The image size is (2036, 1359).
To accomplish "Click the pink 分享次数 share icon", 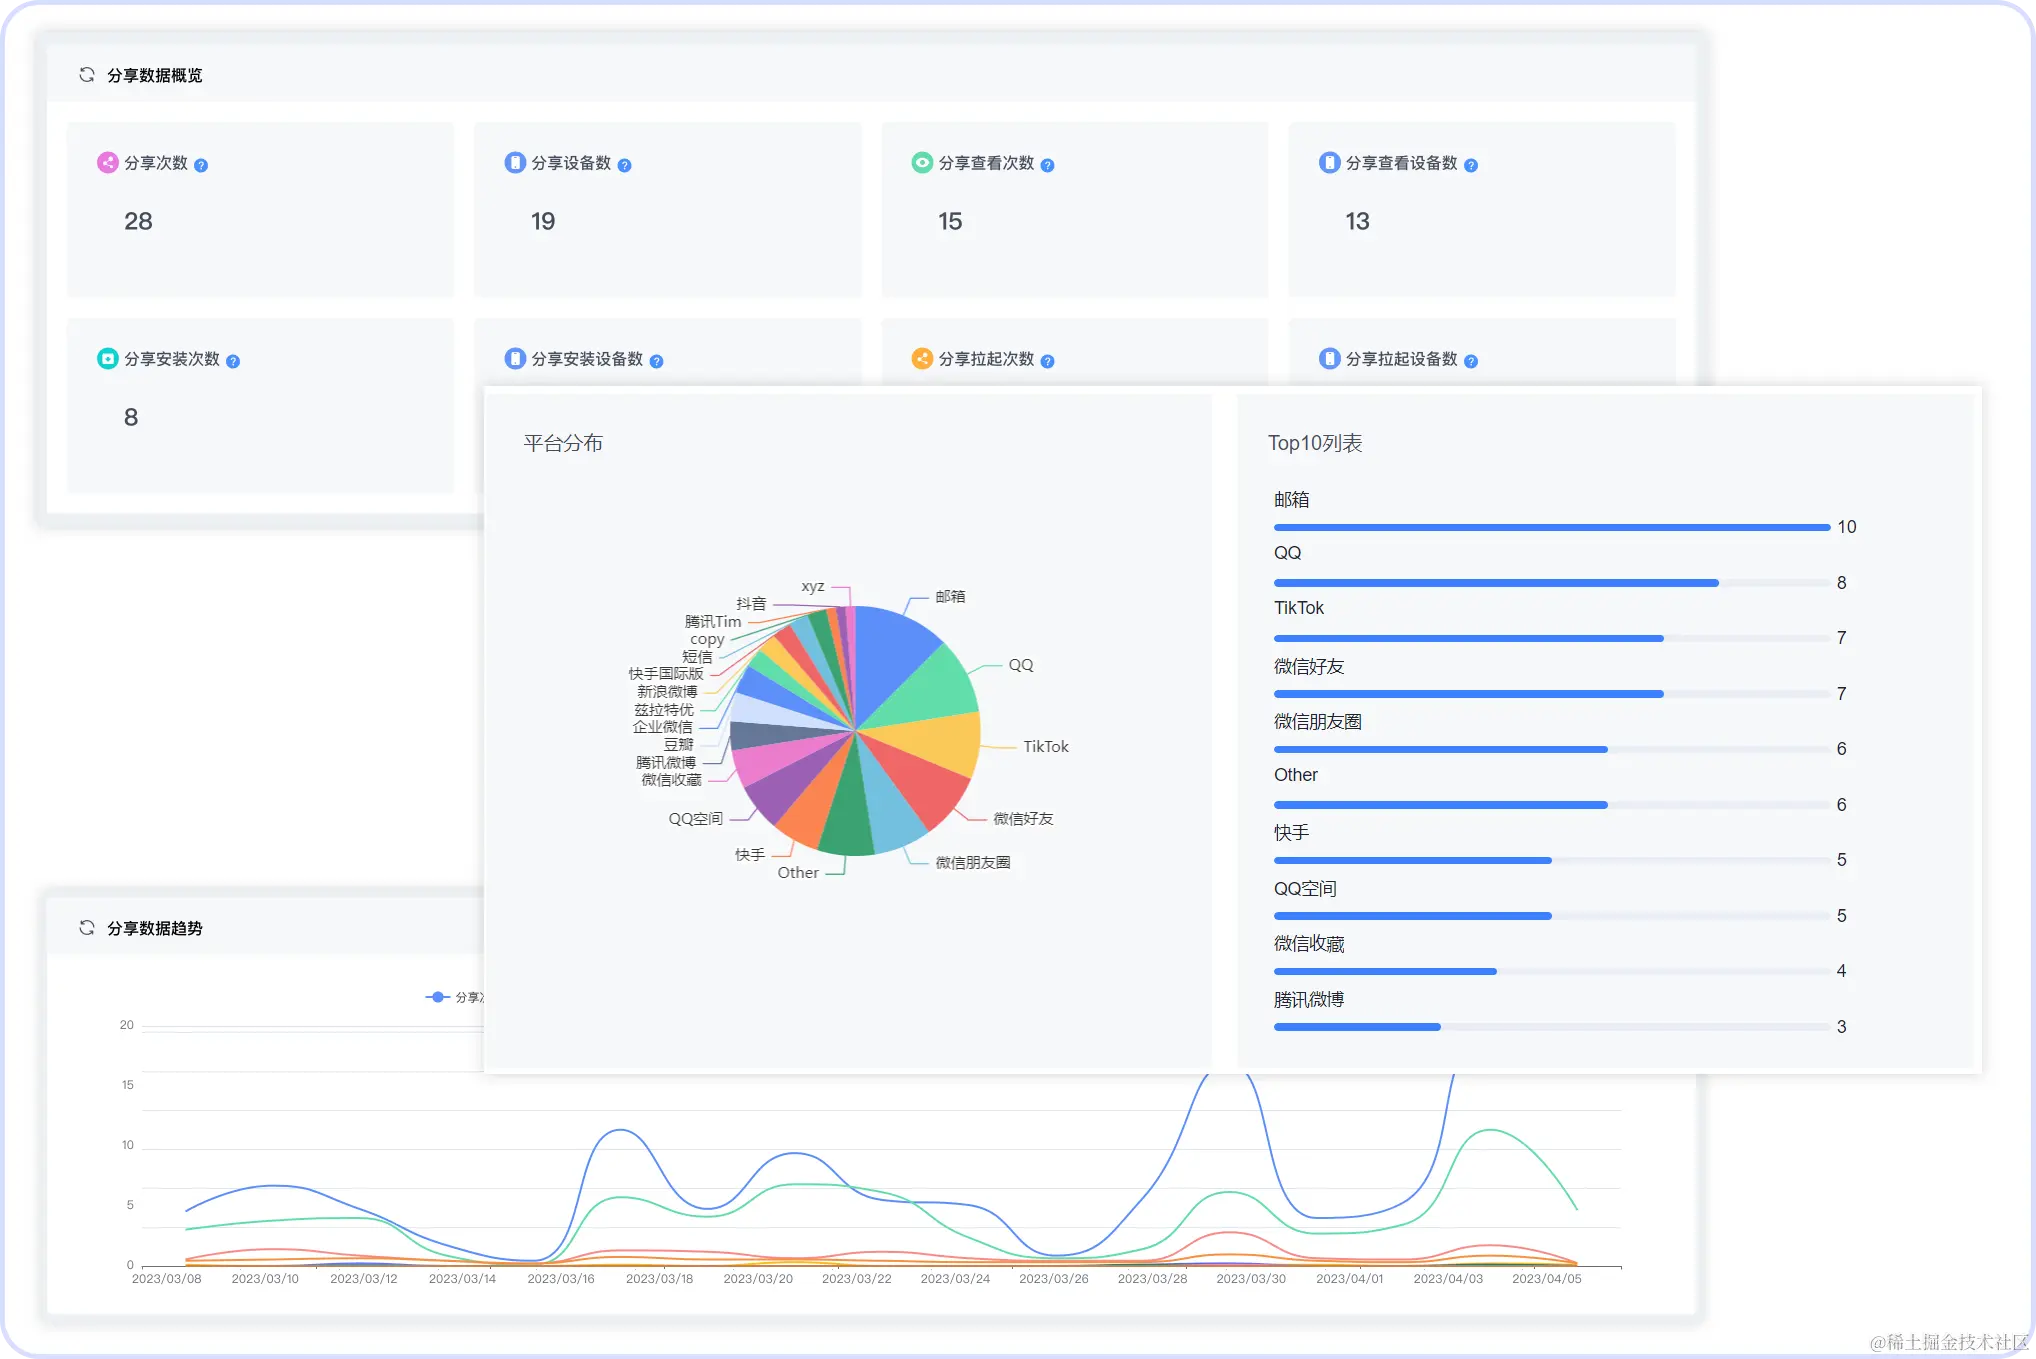I will (107, 162).
